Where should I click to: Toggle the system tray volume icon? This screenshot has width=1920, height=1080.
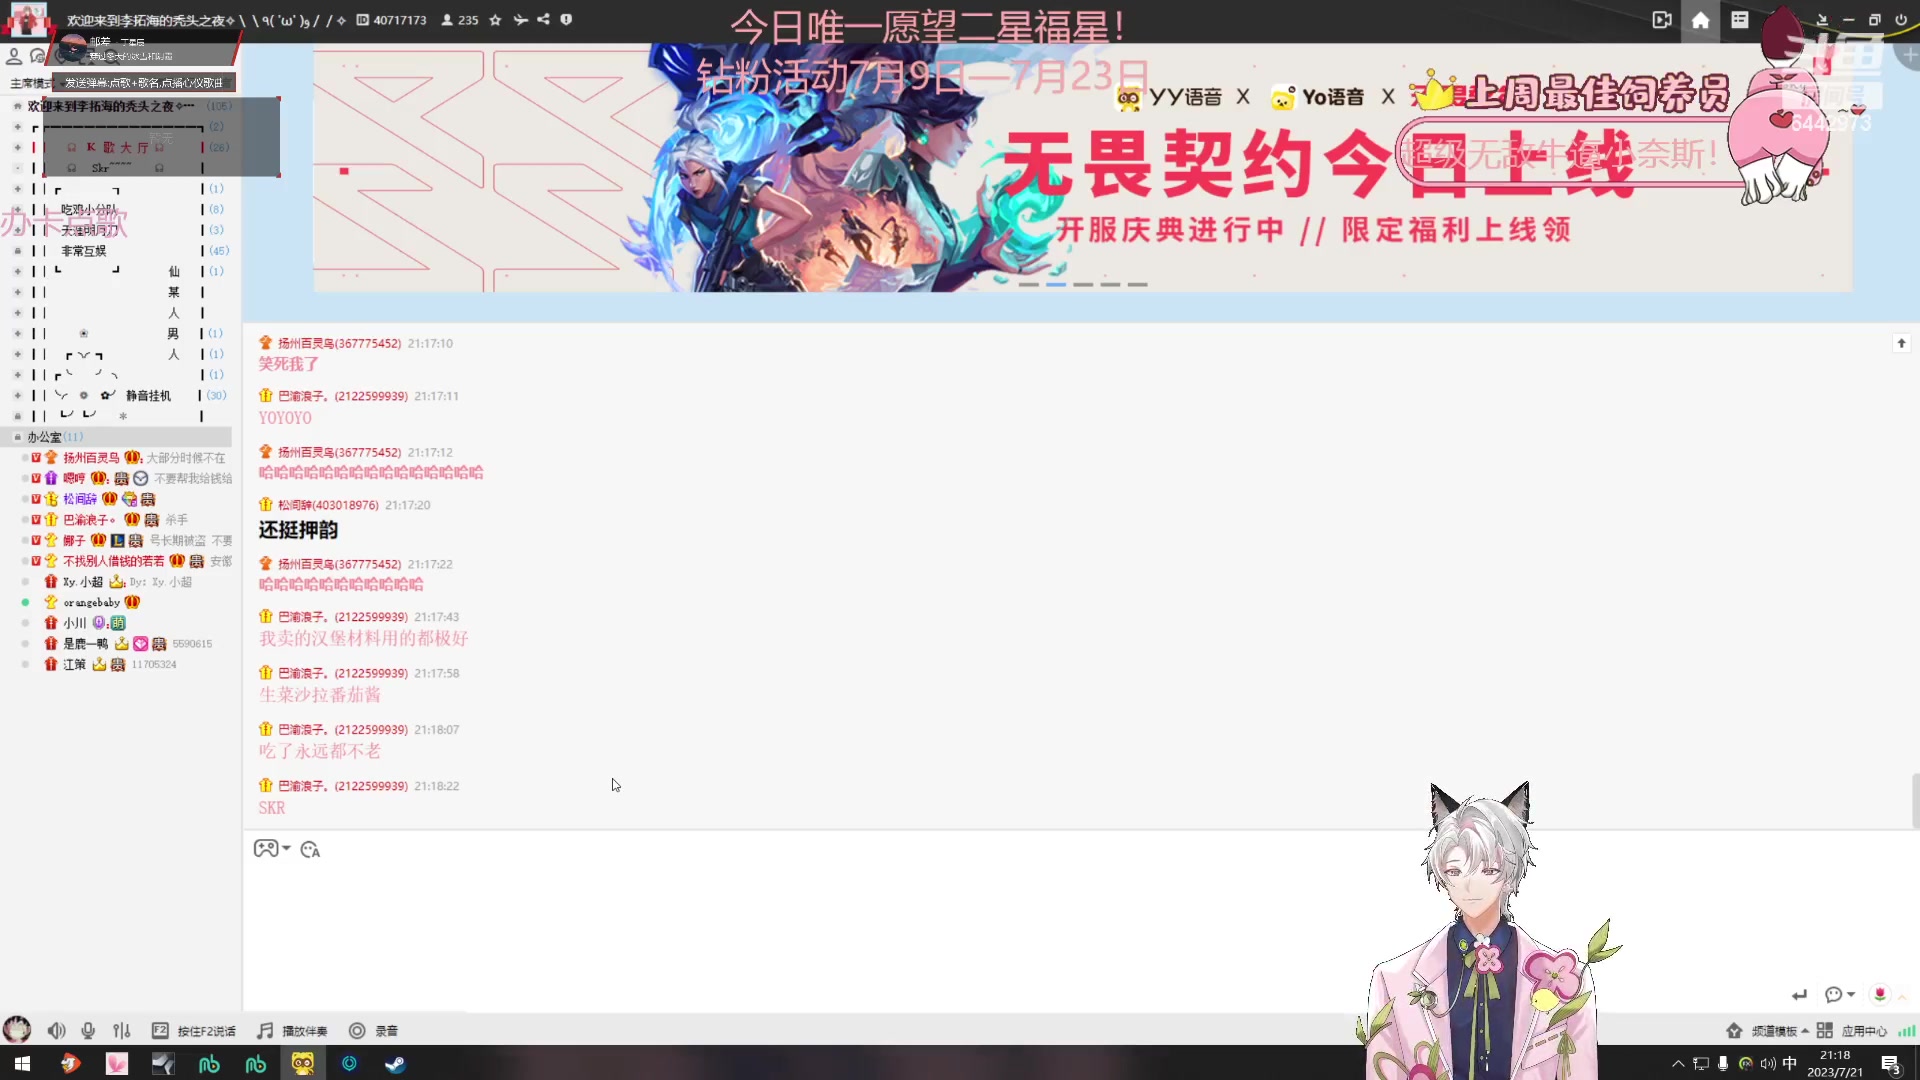tap(1768, 1064)
